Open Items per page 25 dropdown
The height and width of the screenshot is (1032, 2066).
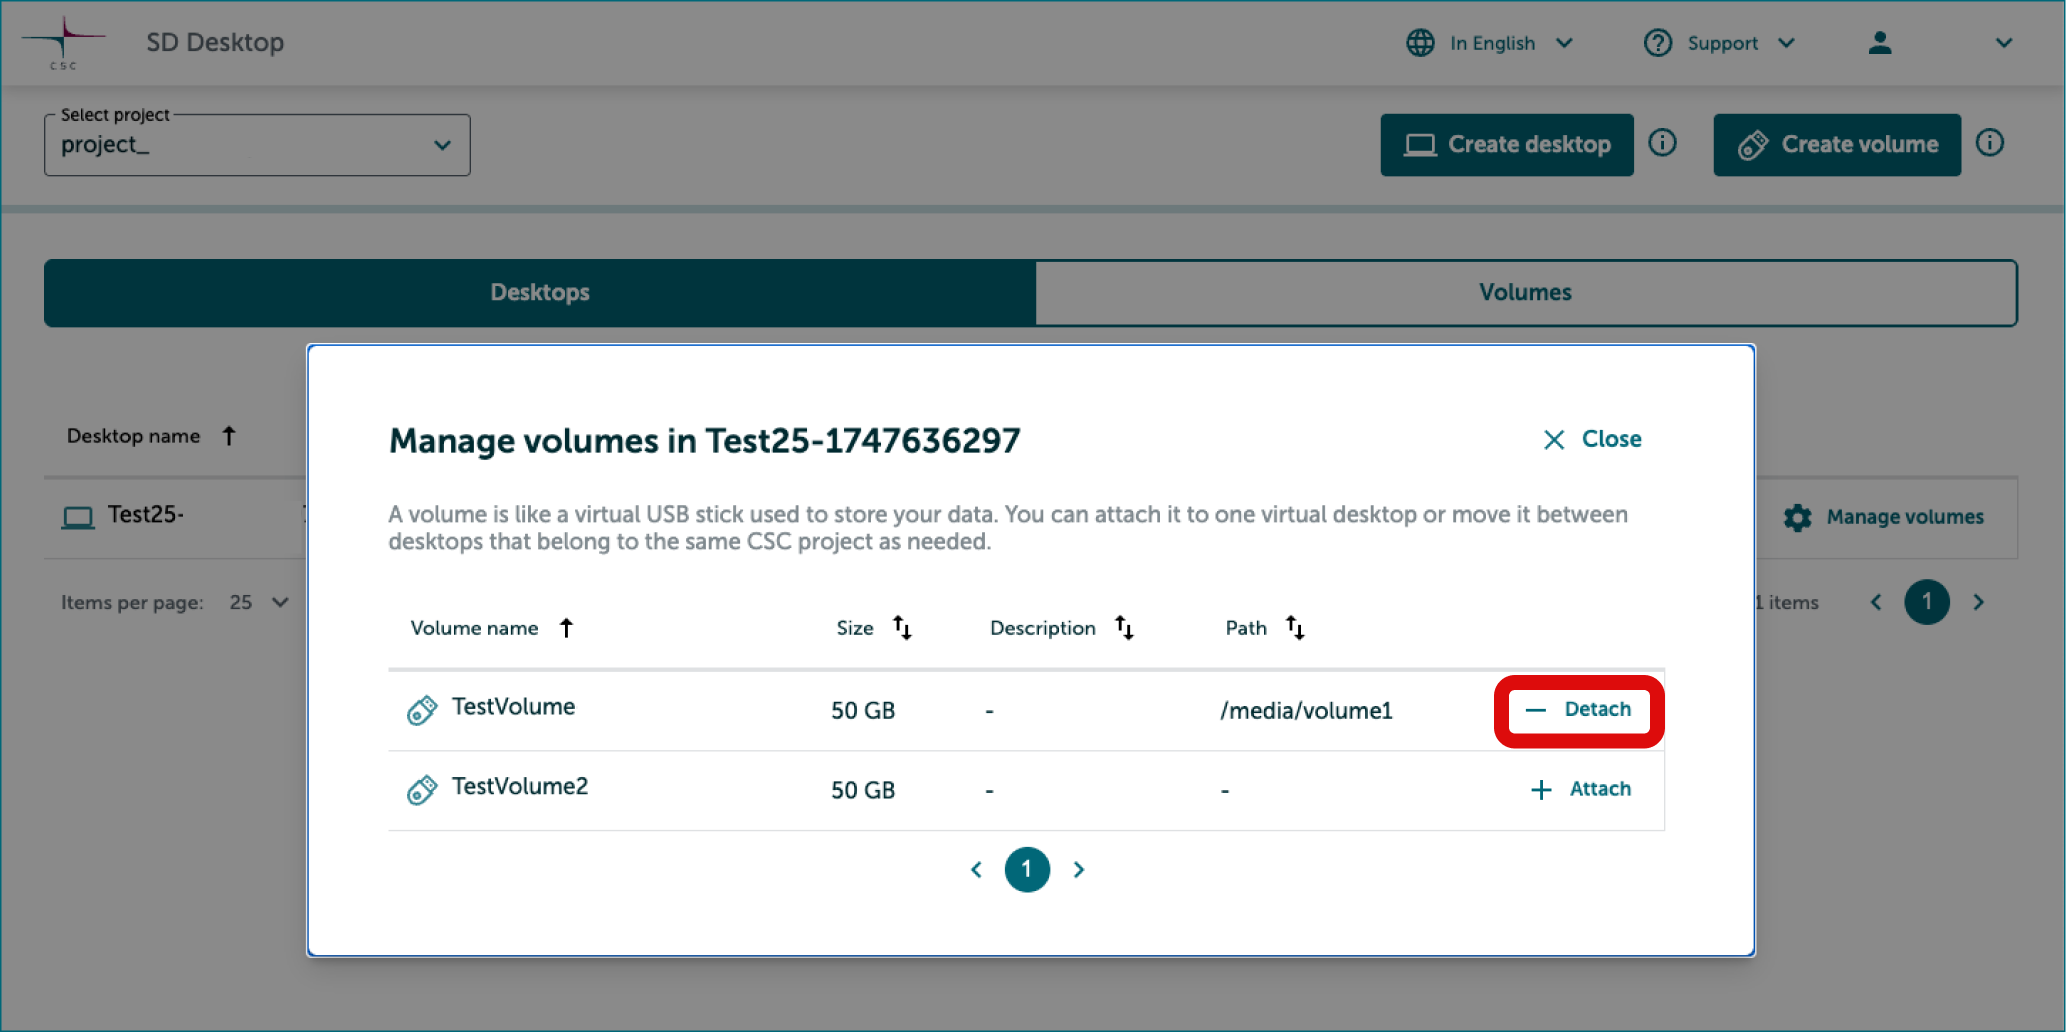pos(259,603)
